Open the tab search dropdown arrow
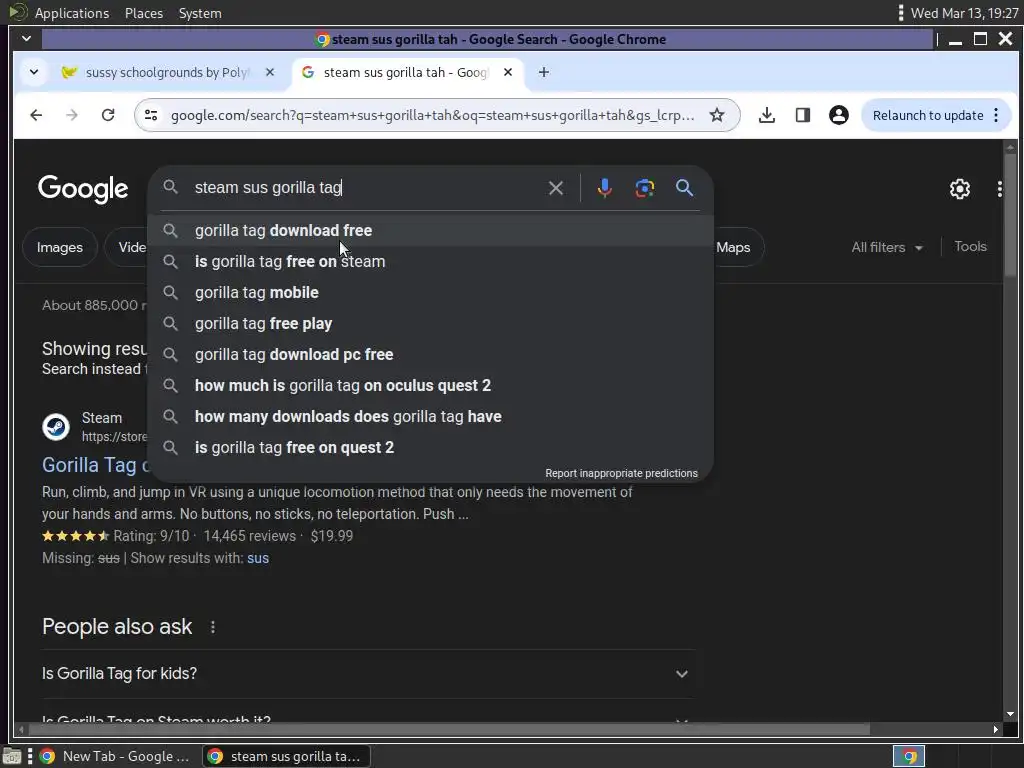Screen dimensions: 1024x768 (x=34, y=72)
